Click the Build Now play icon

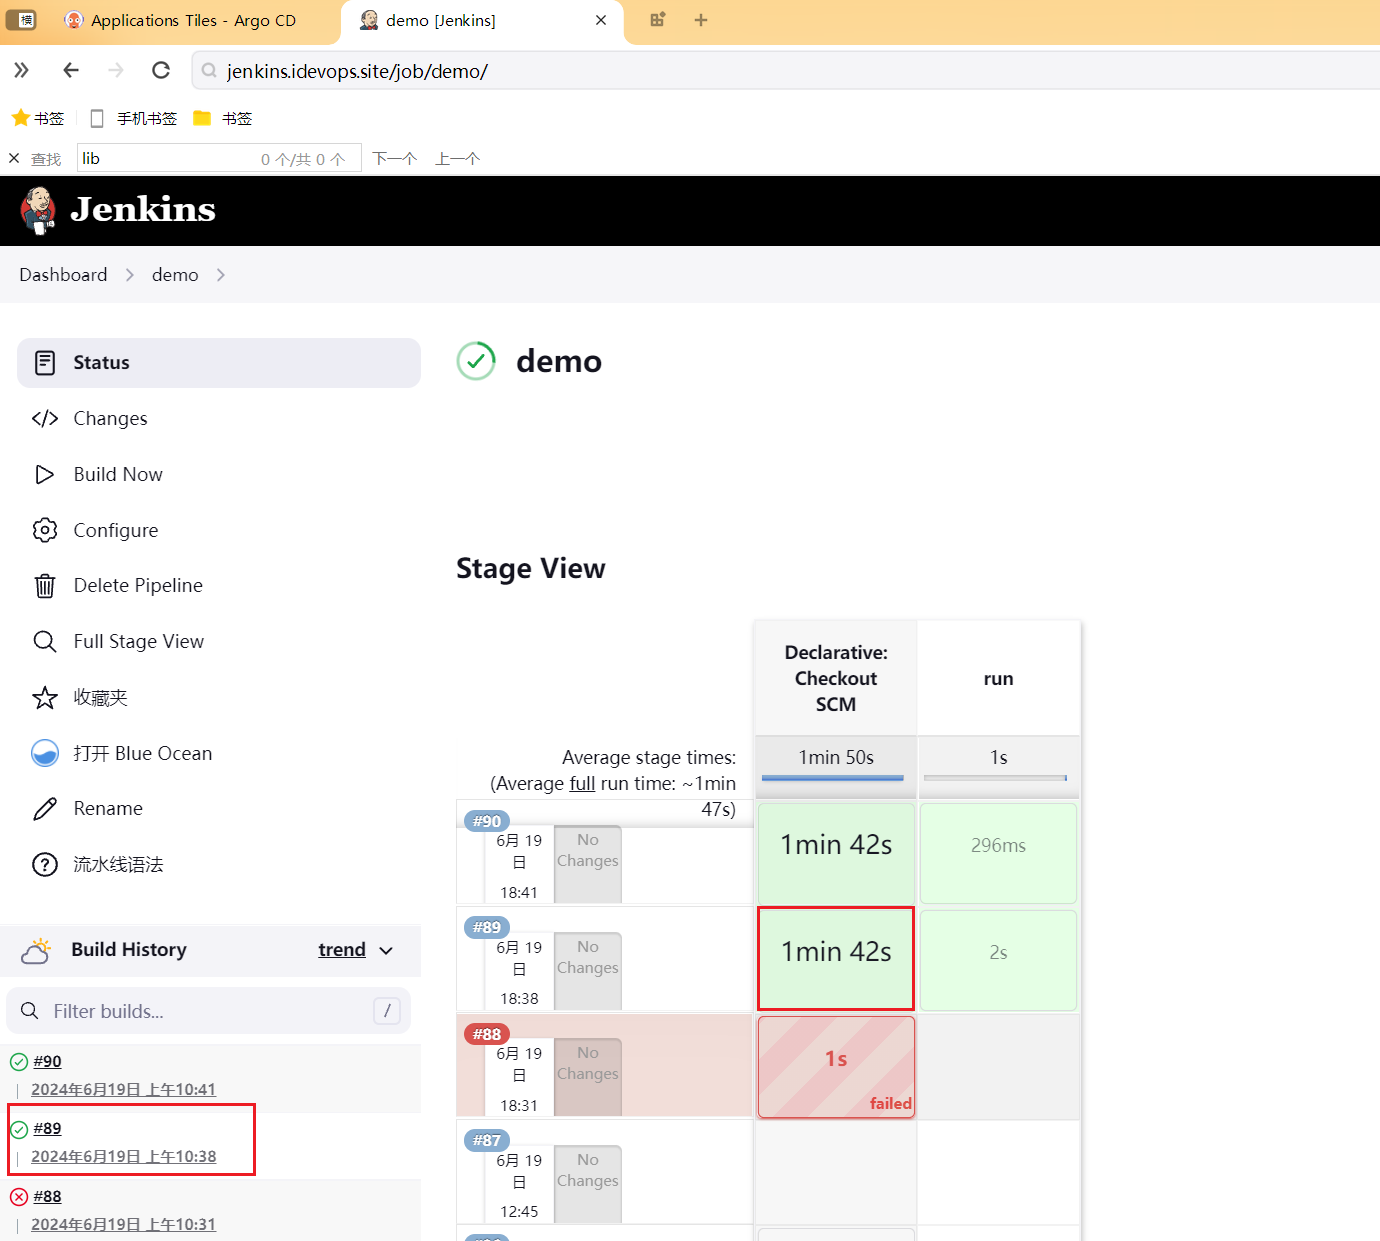45,475
